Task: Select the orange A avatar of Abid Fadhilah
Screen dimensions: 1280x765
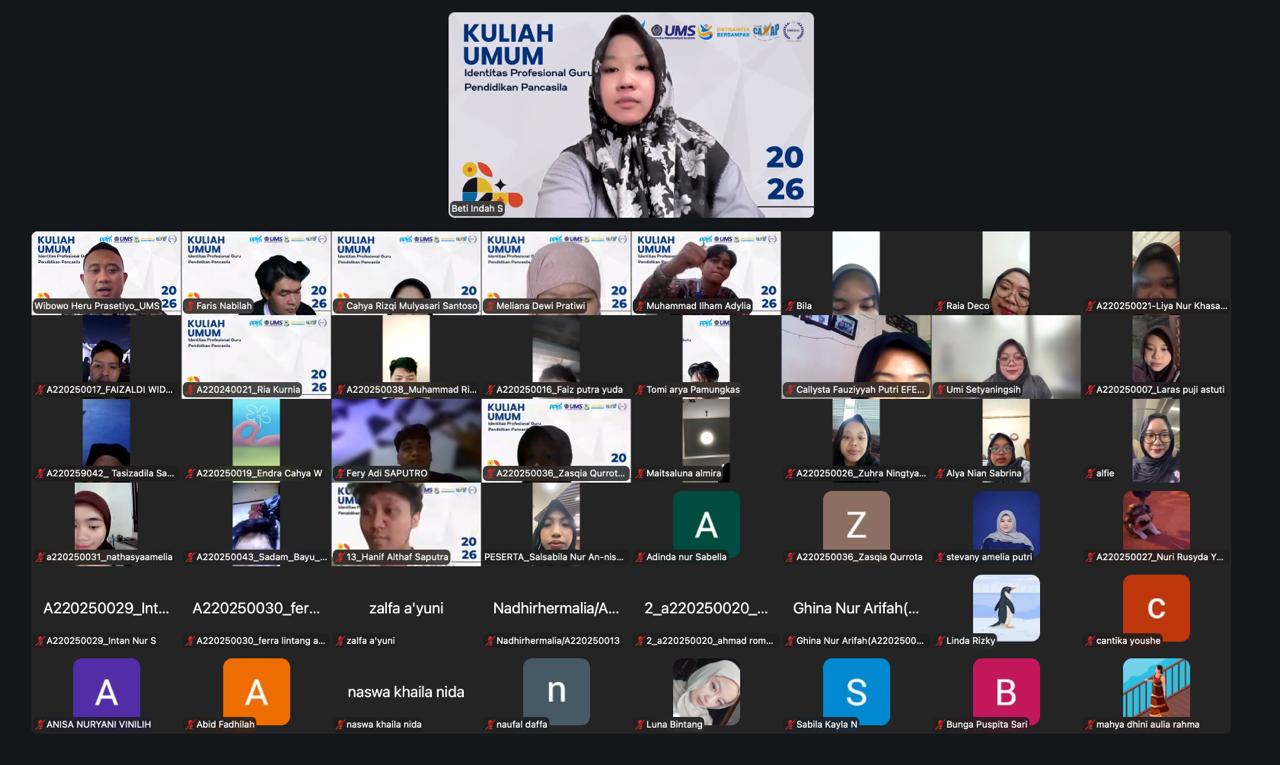Action: point(256,691)
